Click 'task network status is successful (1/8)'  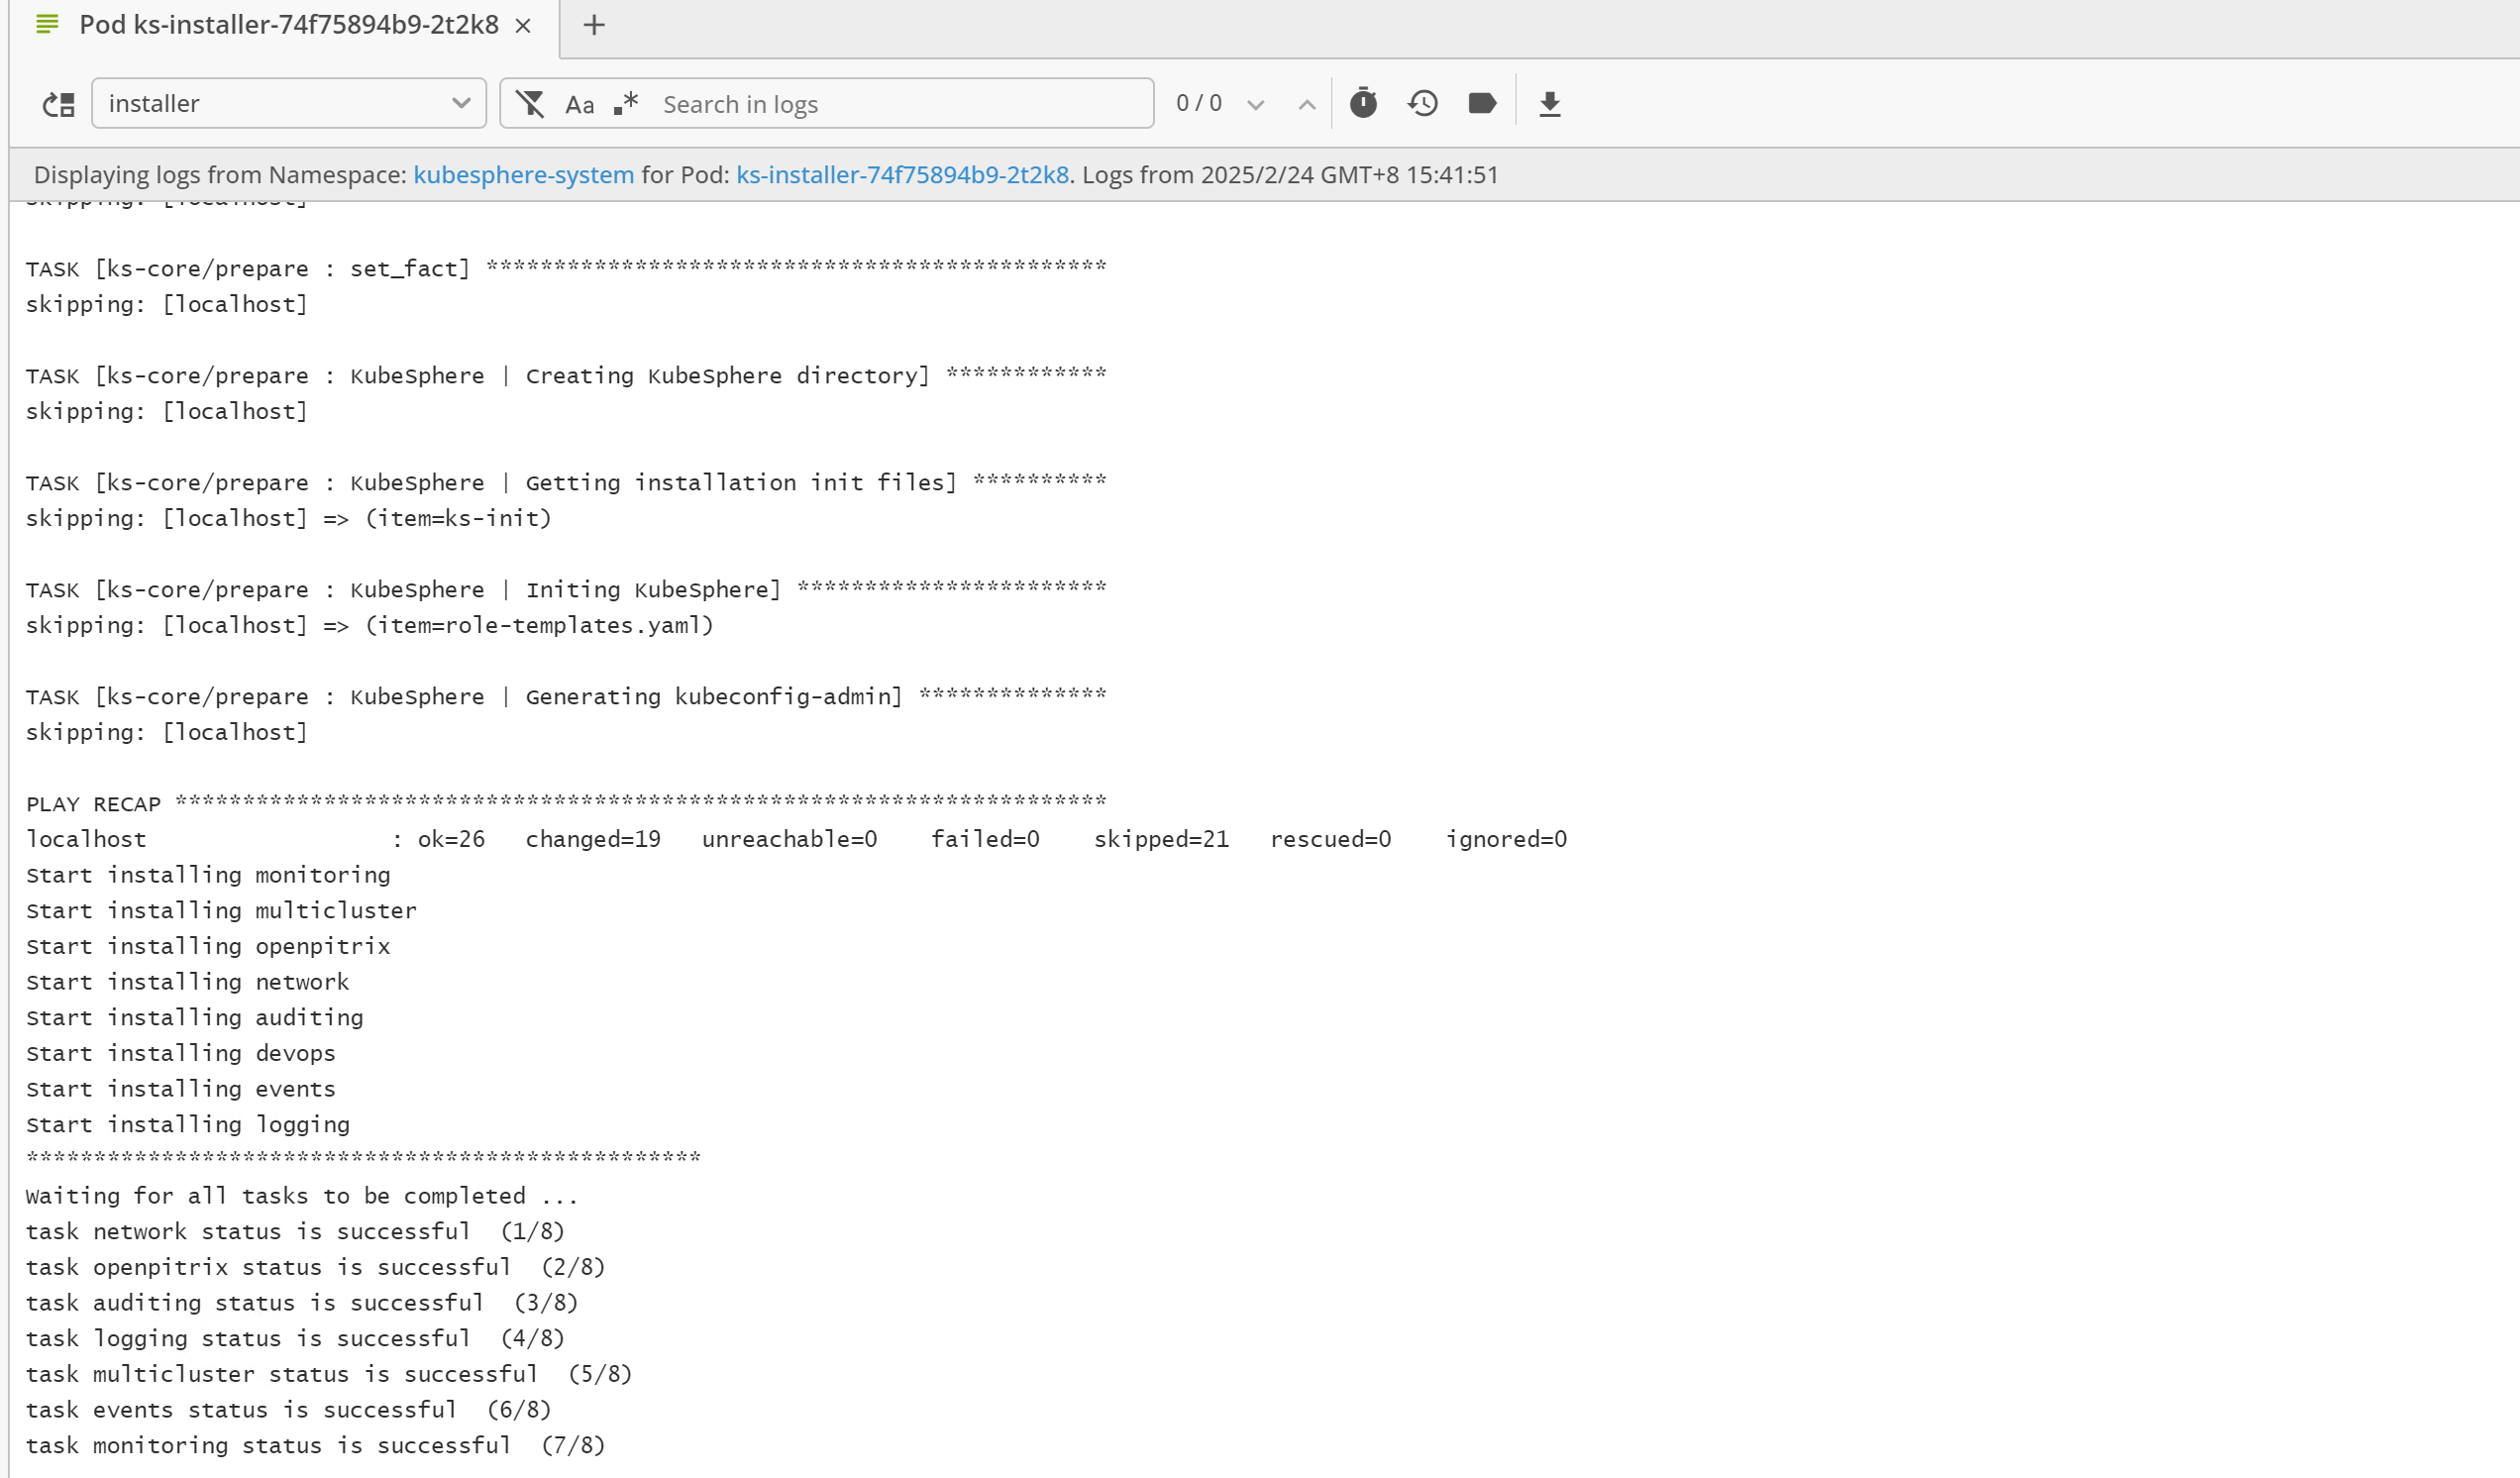295,1231
